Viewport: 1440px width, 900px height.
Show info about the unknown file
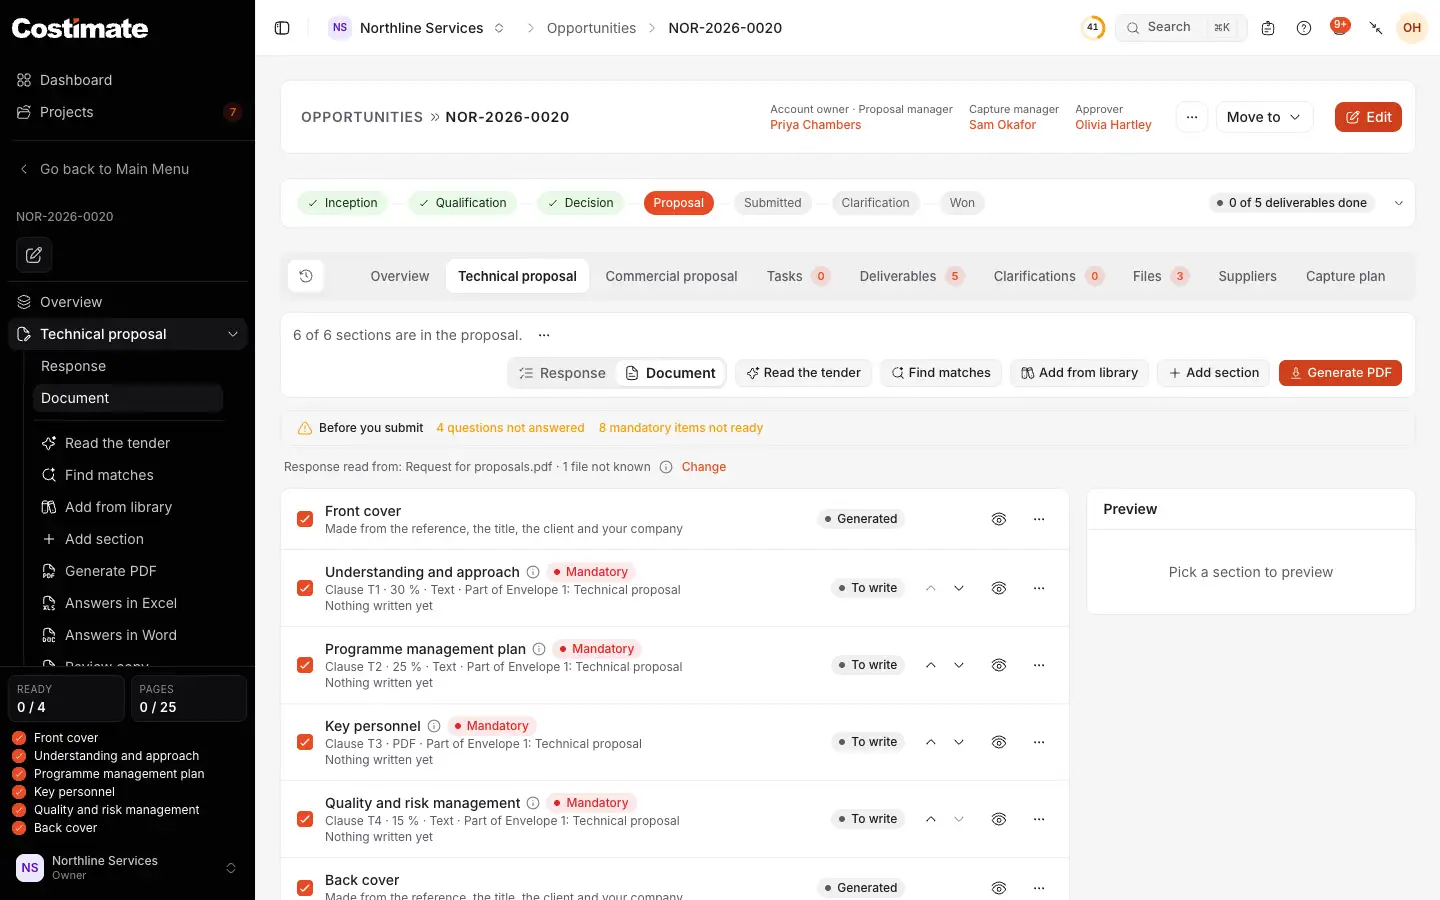pyautogui.click(x=666, y=467)
